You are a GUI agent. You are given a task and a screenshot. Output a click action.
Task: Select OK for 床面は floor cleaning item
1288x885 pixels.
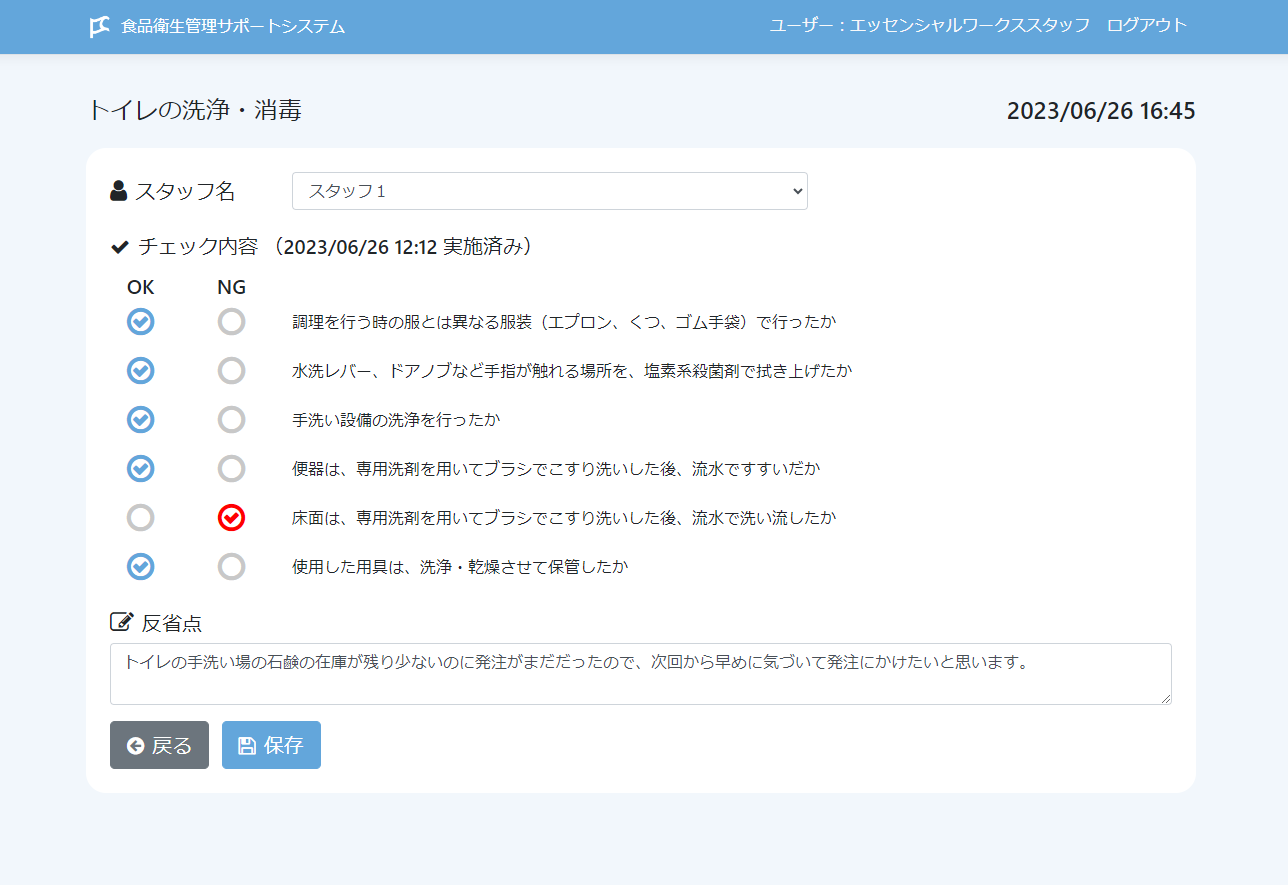coord(141,518)
